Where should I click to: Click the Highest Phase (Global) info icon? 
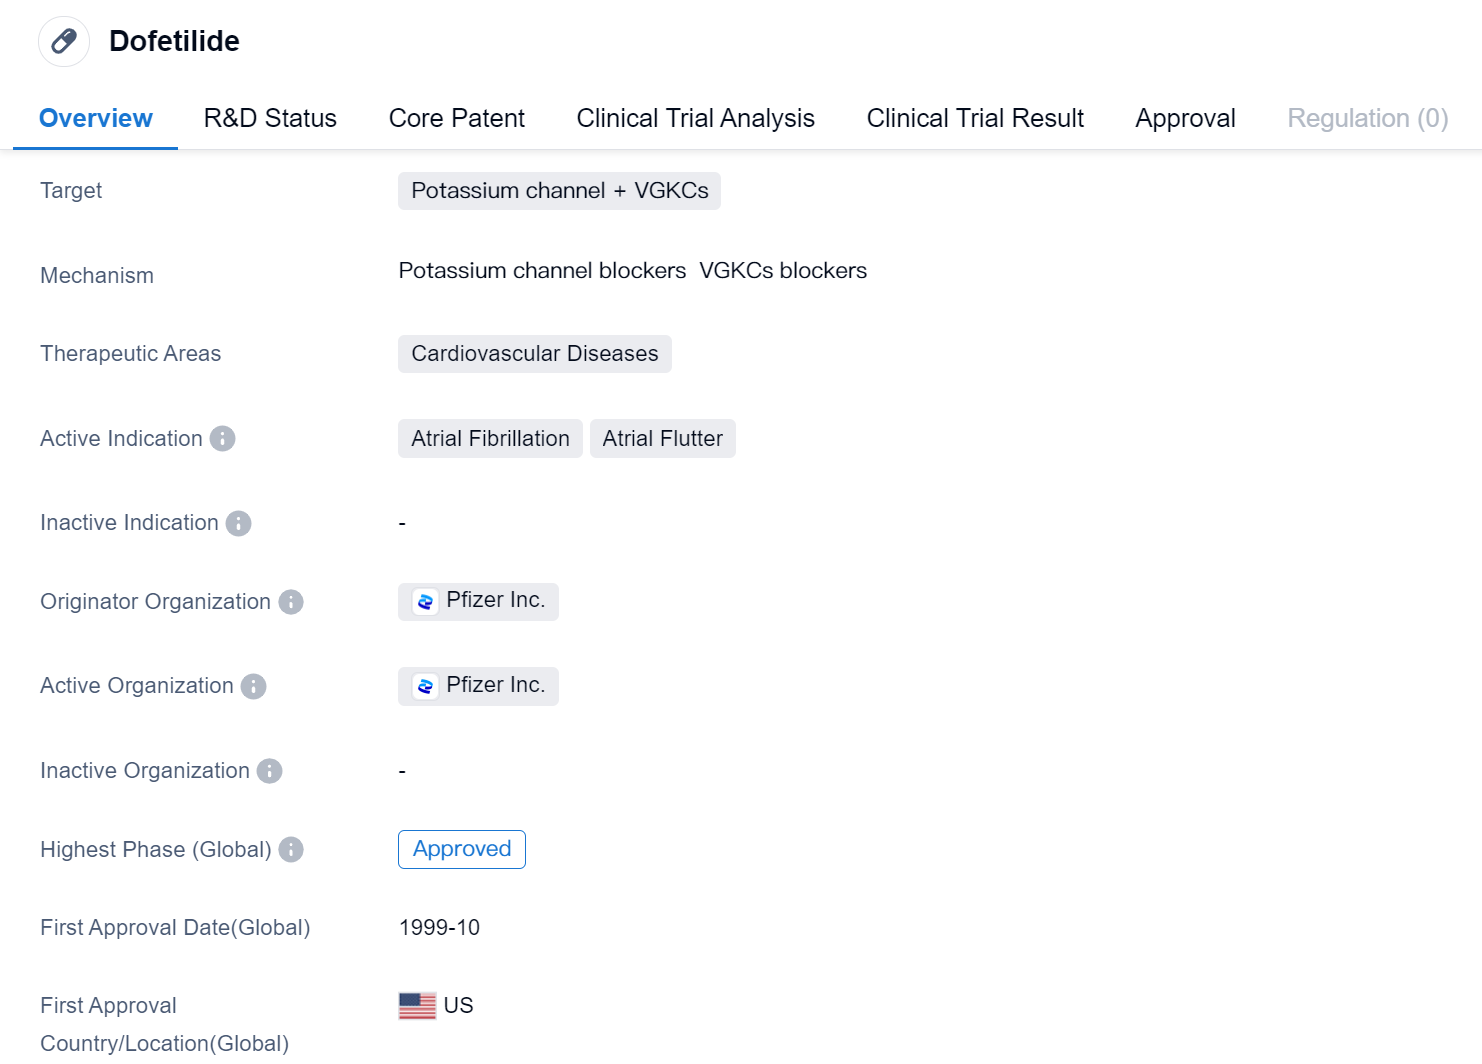(x=291, y=850)
